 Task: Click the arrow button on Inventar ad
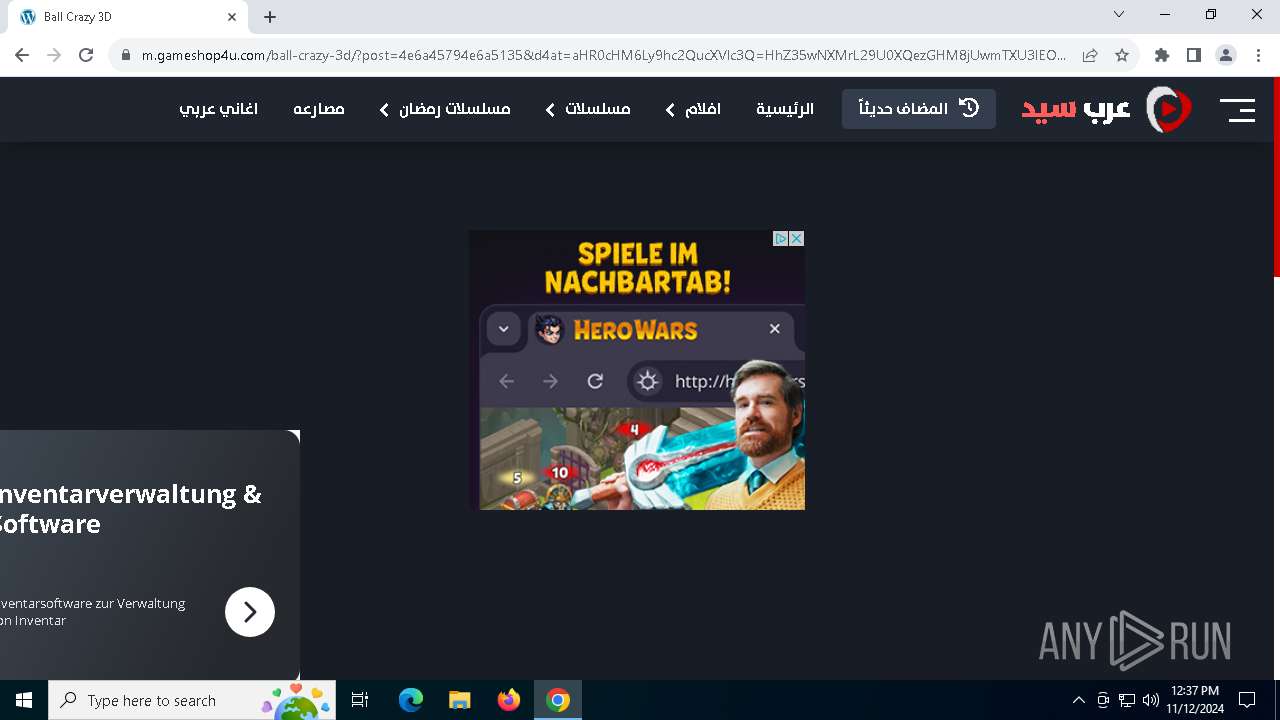(x=250, y=612)
